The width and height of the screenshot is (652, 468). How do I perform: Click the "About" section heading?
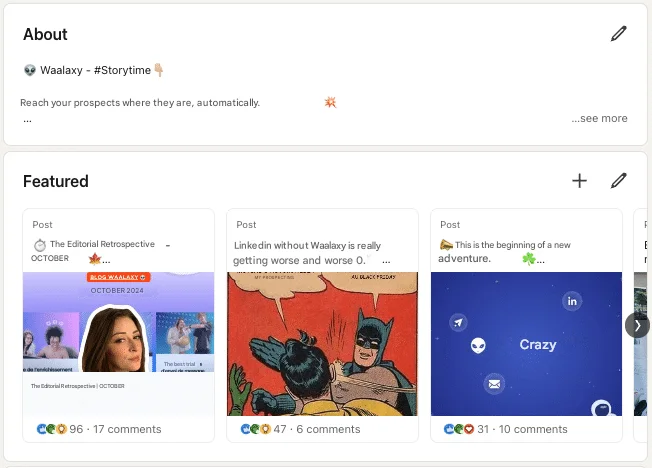coord(45,34)
